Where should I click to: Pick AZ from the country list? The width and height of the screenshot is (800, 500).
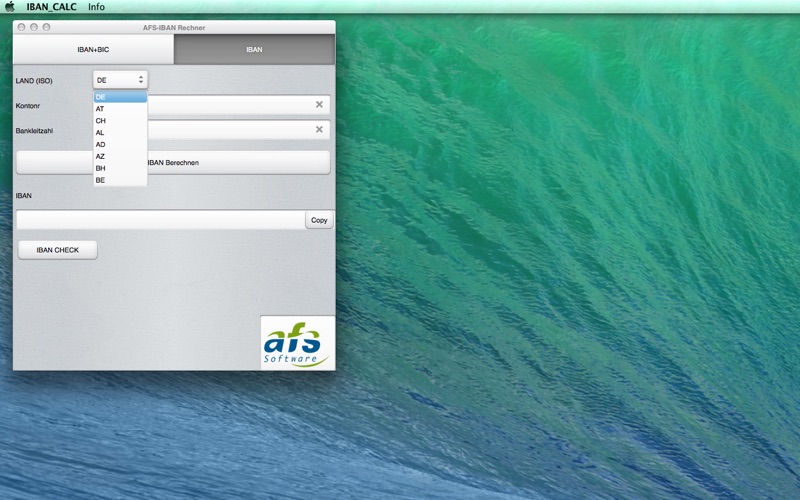tap(120, 156)
